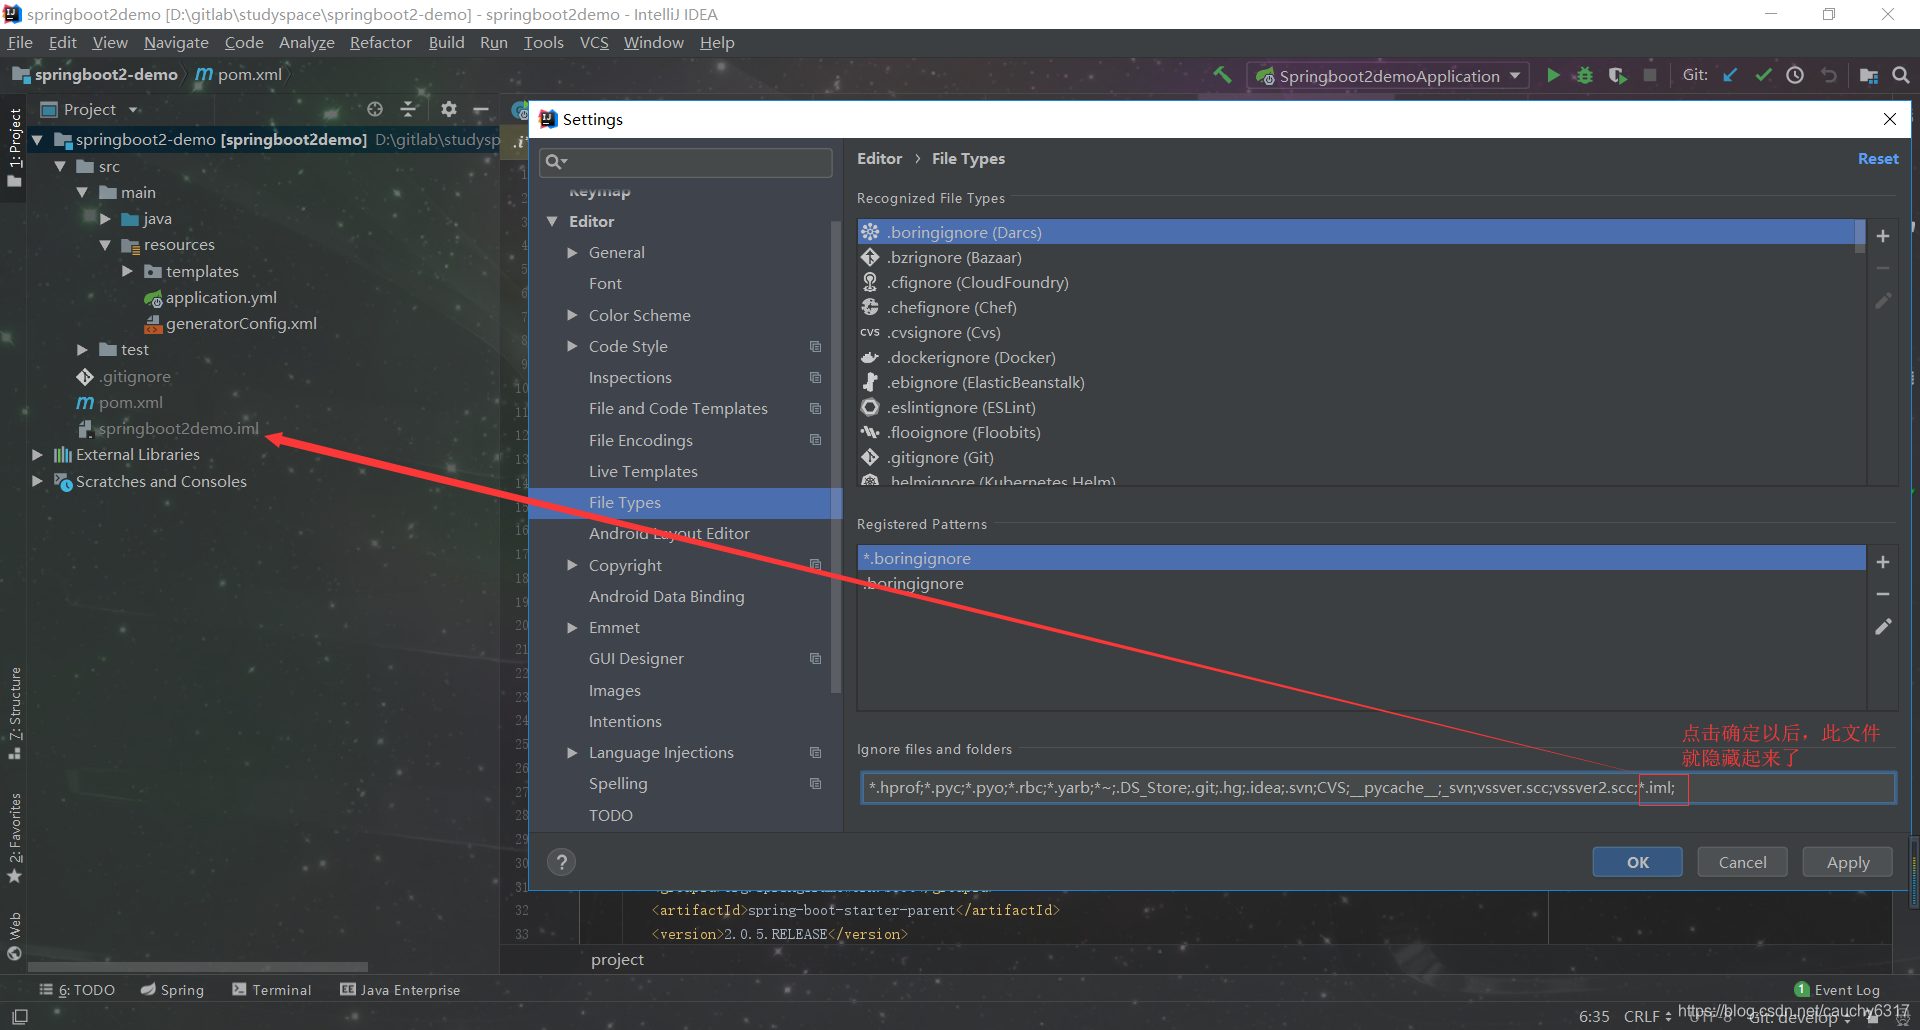Select generatorConfig.xml in project tree
This screenshot has width=1920, height=1030.
click(x=241, y=324)
